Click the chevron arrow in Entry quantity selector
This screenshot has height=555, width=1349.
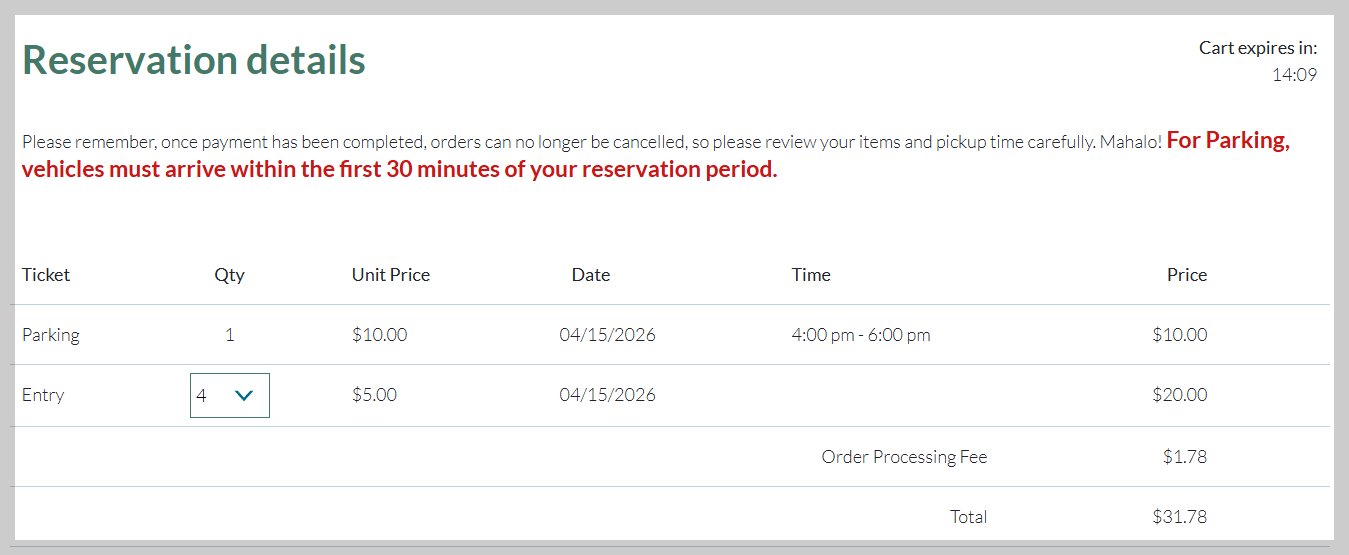(x=243, y=396)
